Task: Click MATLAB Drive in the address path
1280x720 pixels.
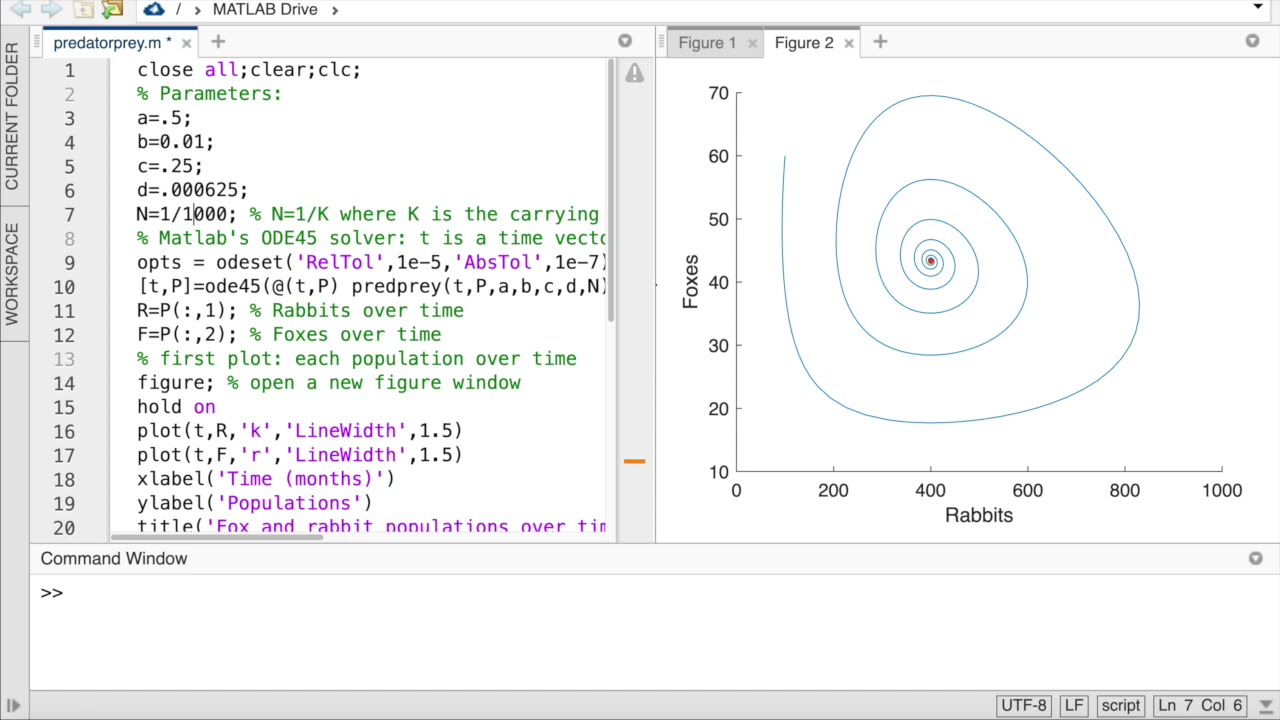Action: point(265,9)
